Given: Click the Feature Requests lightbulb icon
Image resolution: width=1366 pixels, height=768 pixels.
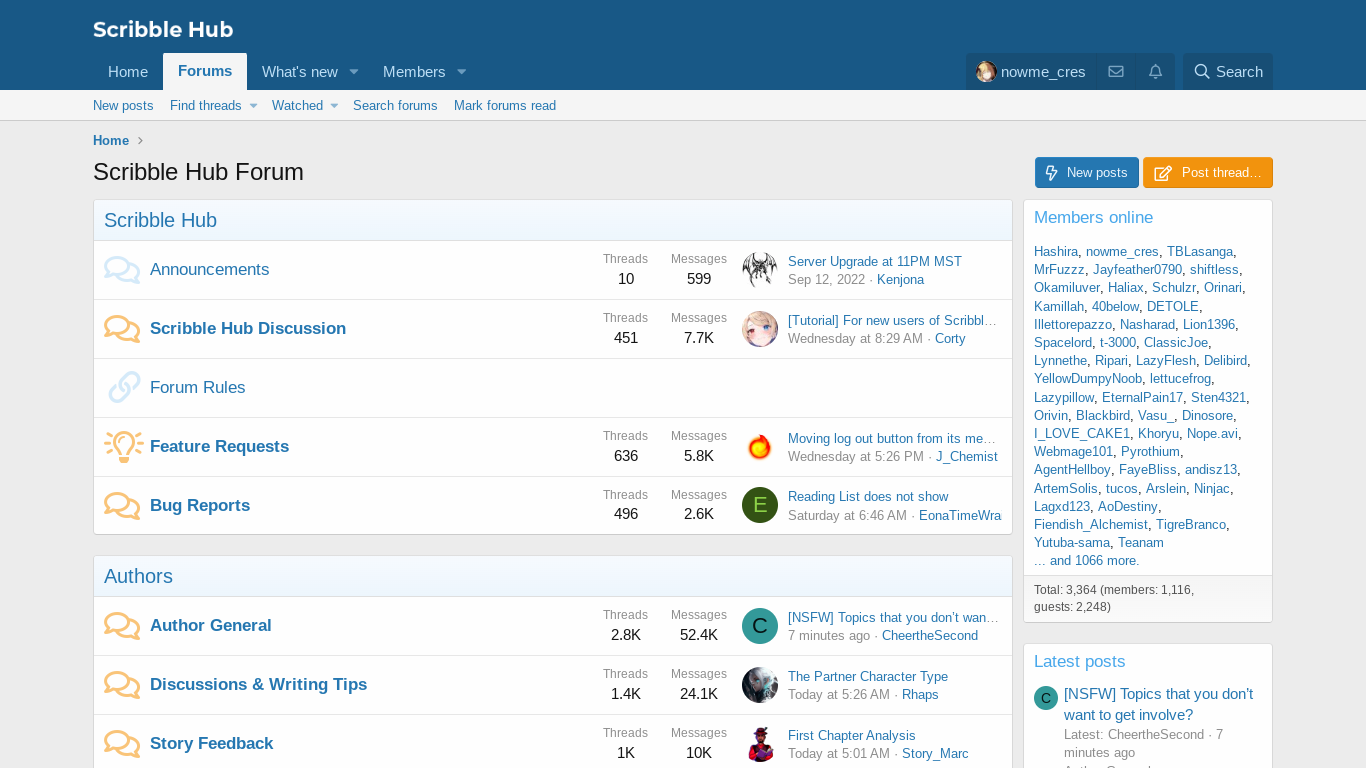Looking at the screenshot, I should click(x=123, y=446).
